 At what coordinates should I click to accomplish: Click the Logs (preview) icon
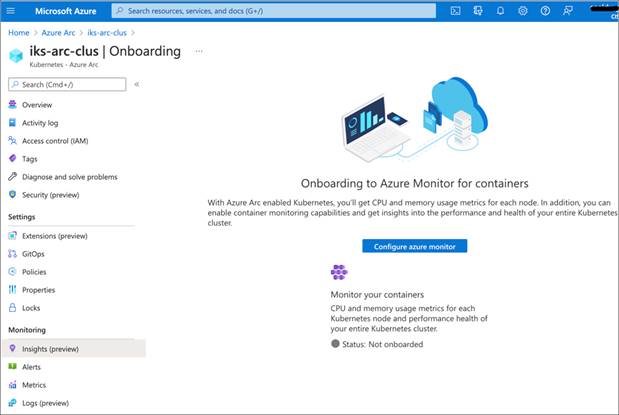13,403
